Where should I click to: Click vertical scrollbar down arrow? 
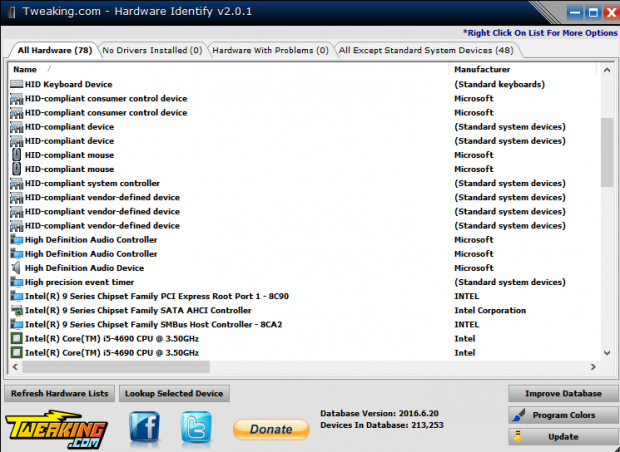[607, 353]
